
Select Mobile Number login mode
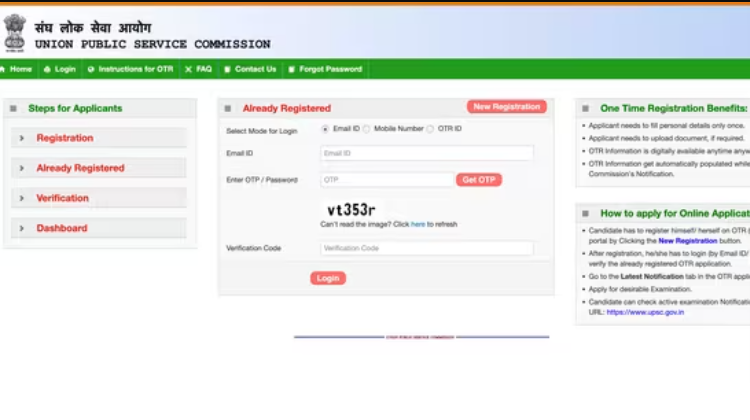(x=366, y=129)
